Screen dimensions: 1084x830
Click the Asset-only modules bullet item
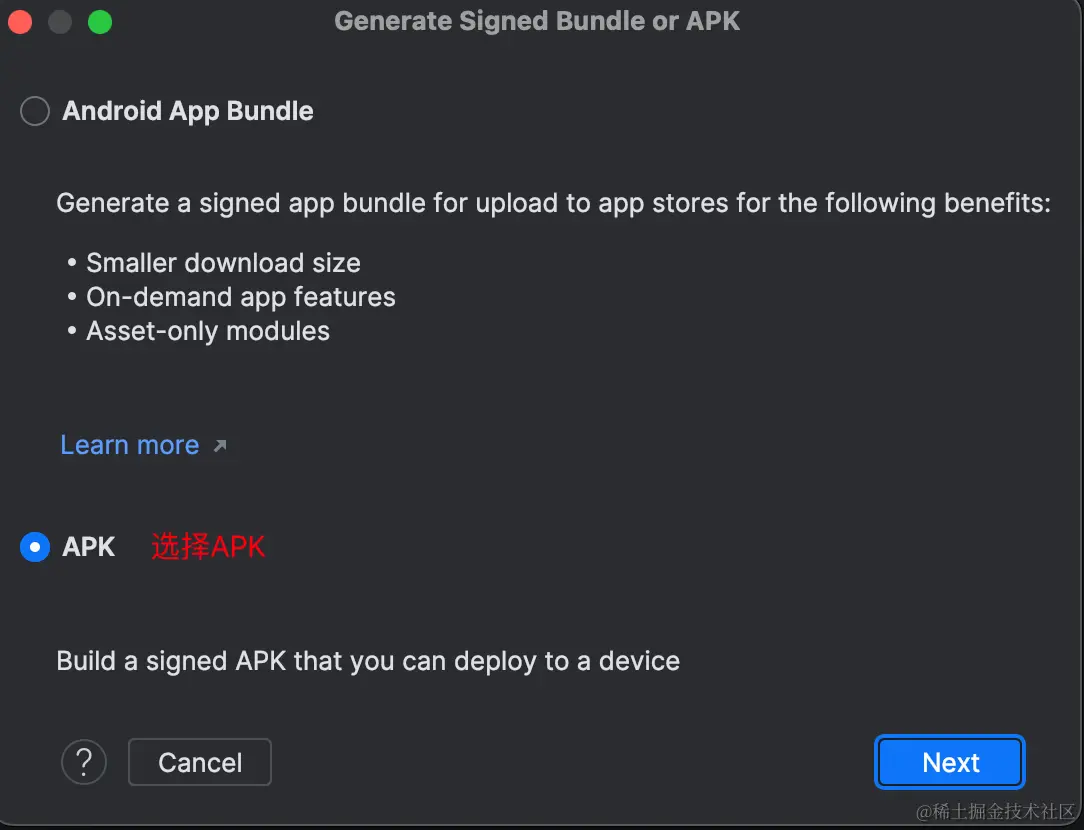pos(207,331)
